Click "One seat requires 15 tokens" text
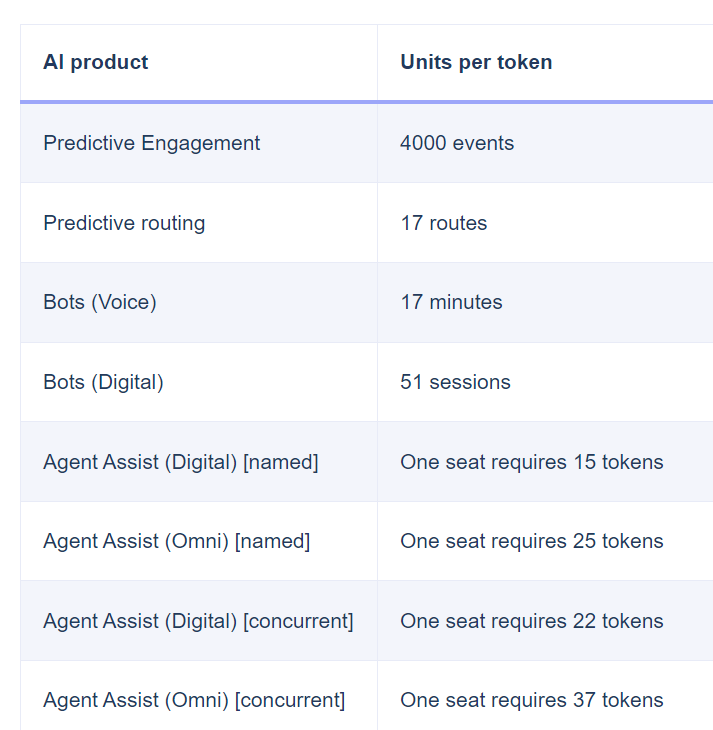 coord(532,462)
